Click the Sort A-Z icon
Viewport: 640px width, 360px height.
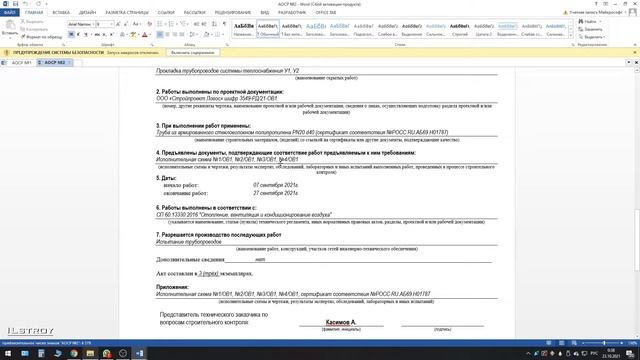pos(214,24)
